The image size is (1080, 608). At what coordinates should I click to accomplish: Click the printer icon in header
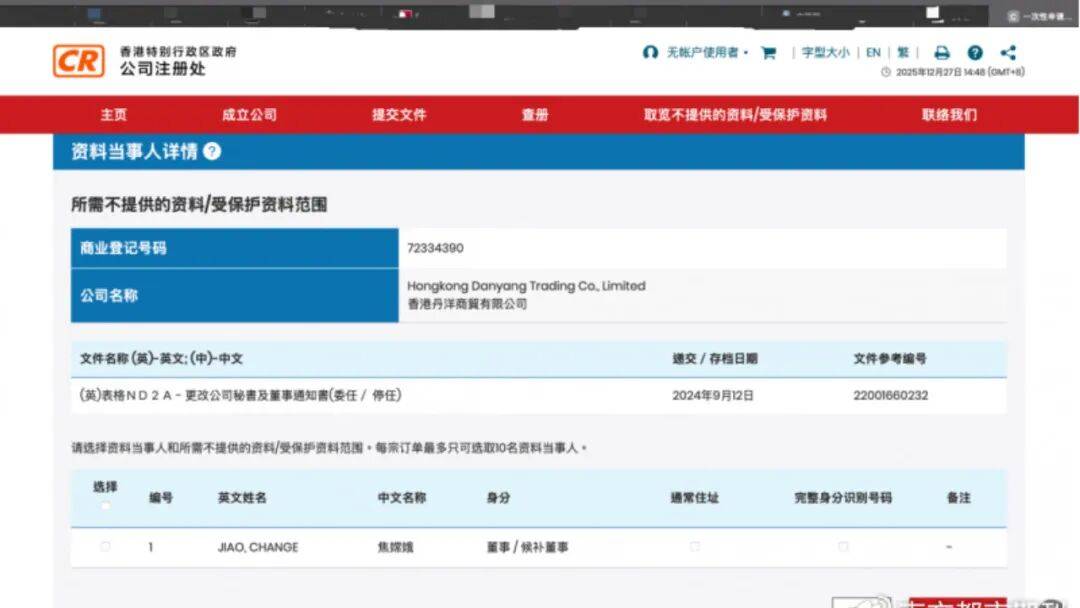(x=941, y=53)
